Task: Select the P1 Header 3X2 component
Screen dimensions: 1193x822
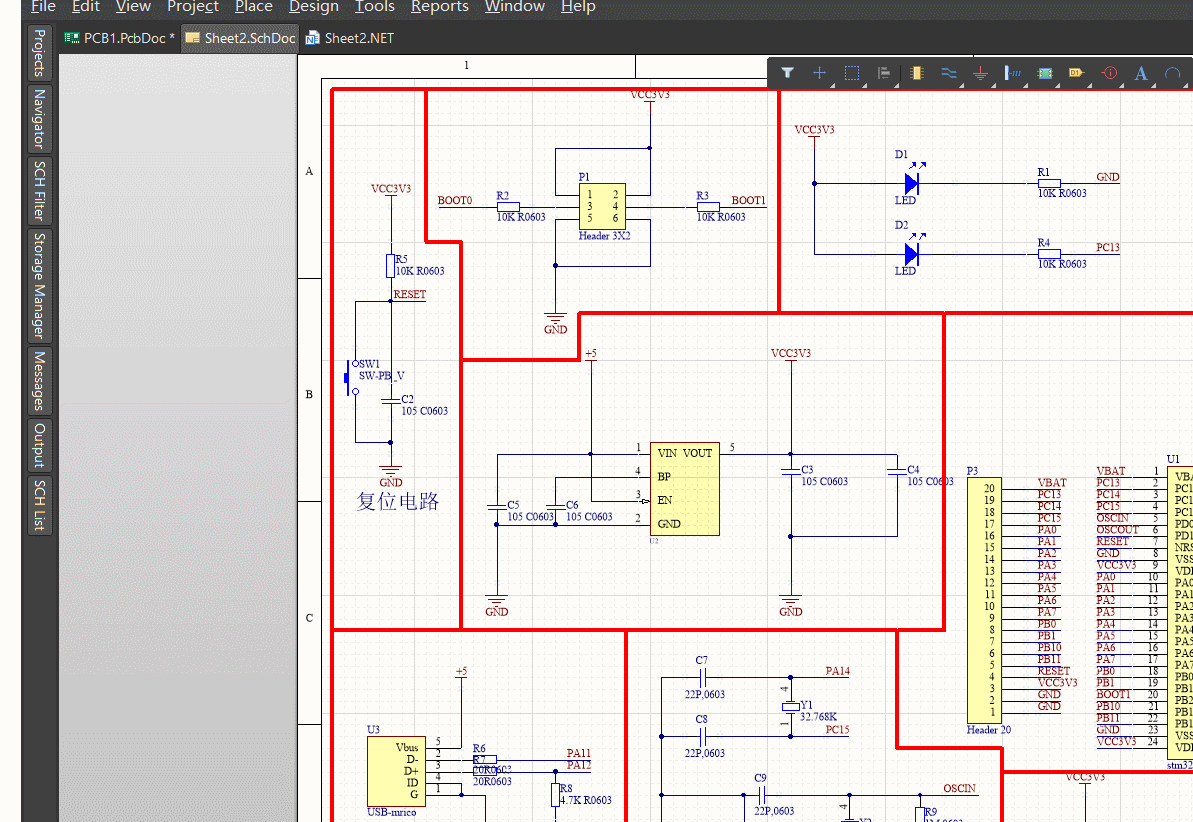Action: 603,206
